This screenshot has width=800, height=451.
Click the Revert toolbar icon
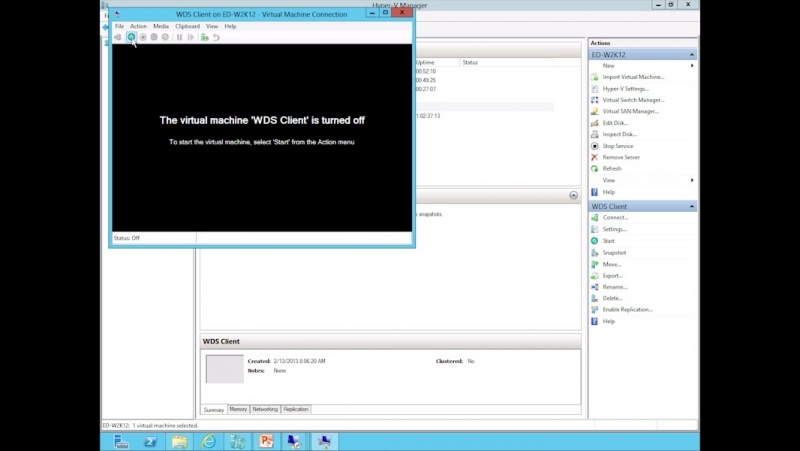[216, 37]
